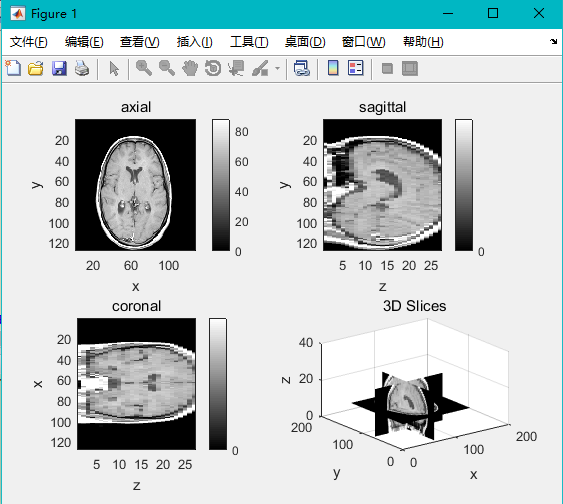Click the z axis label under sagittal plot
Screen dimensions: 563x504
point(382,286)
